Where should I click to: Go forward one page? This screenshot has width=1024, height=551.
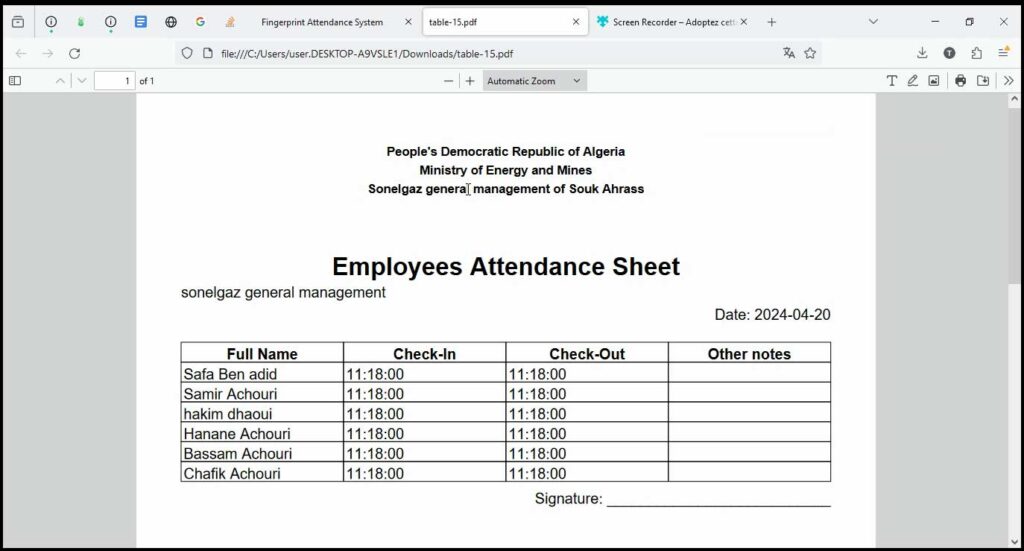click(x=48, y=54)
